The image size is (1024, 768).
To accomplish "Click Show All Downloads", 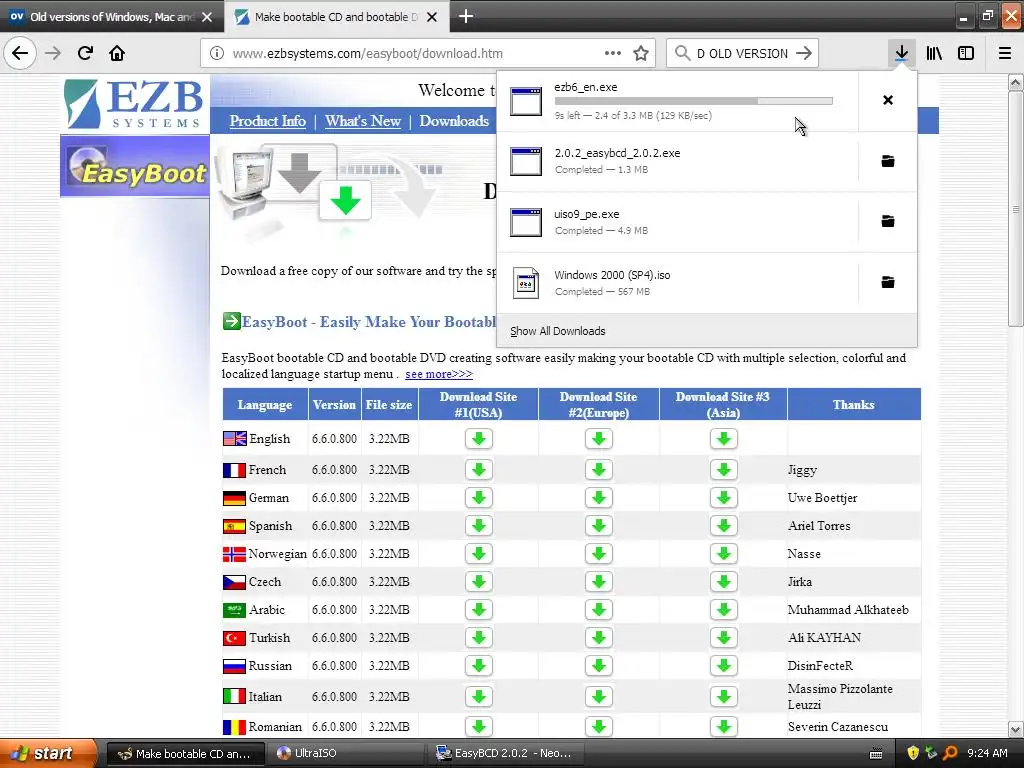I will coord(558,331).
